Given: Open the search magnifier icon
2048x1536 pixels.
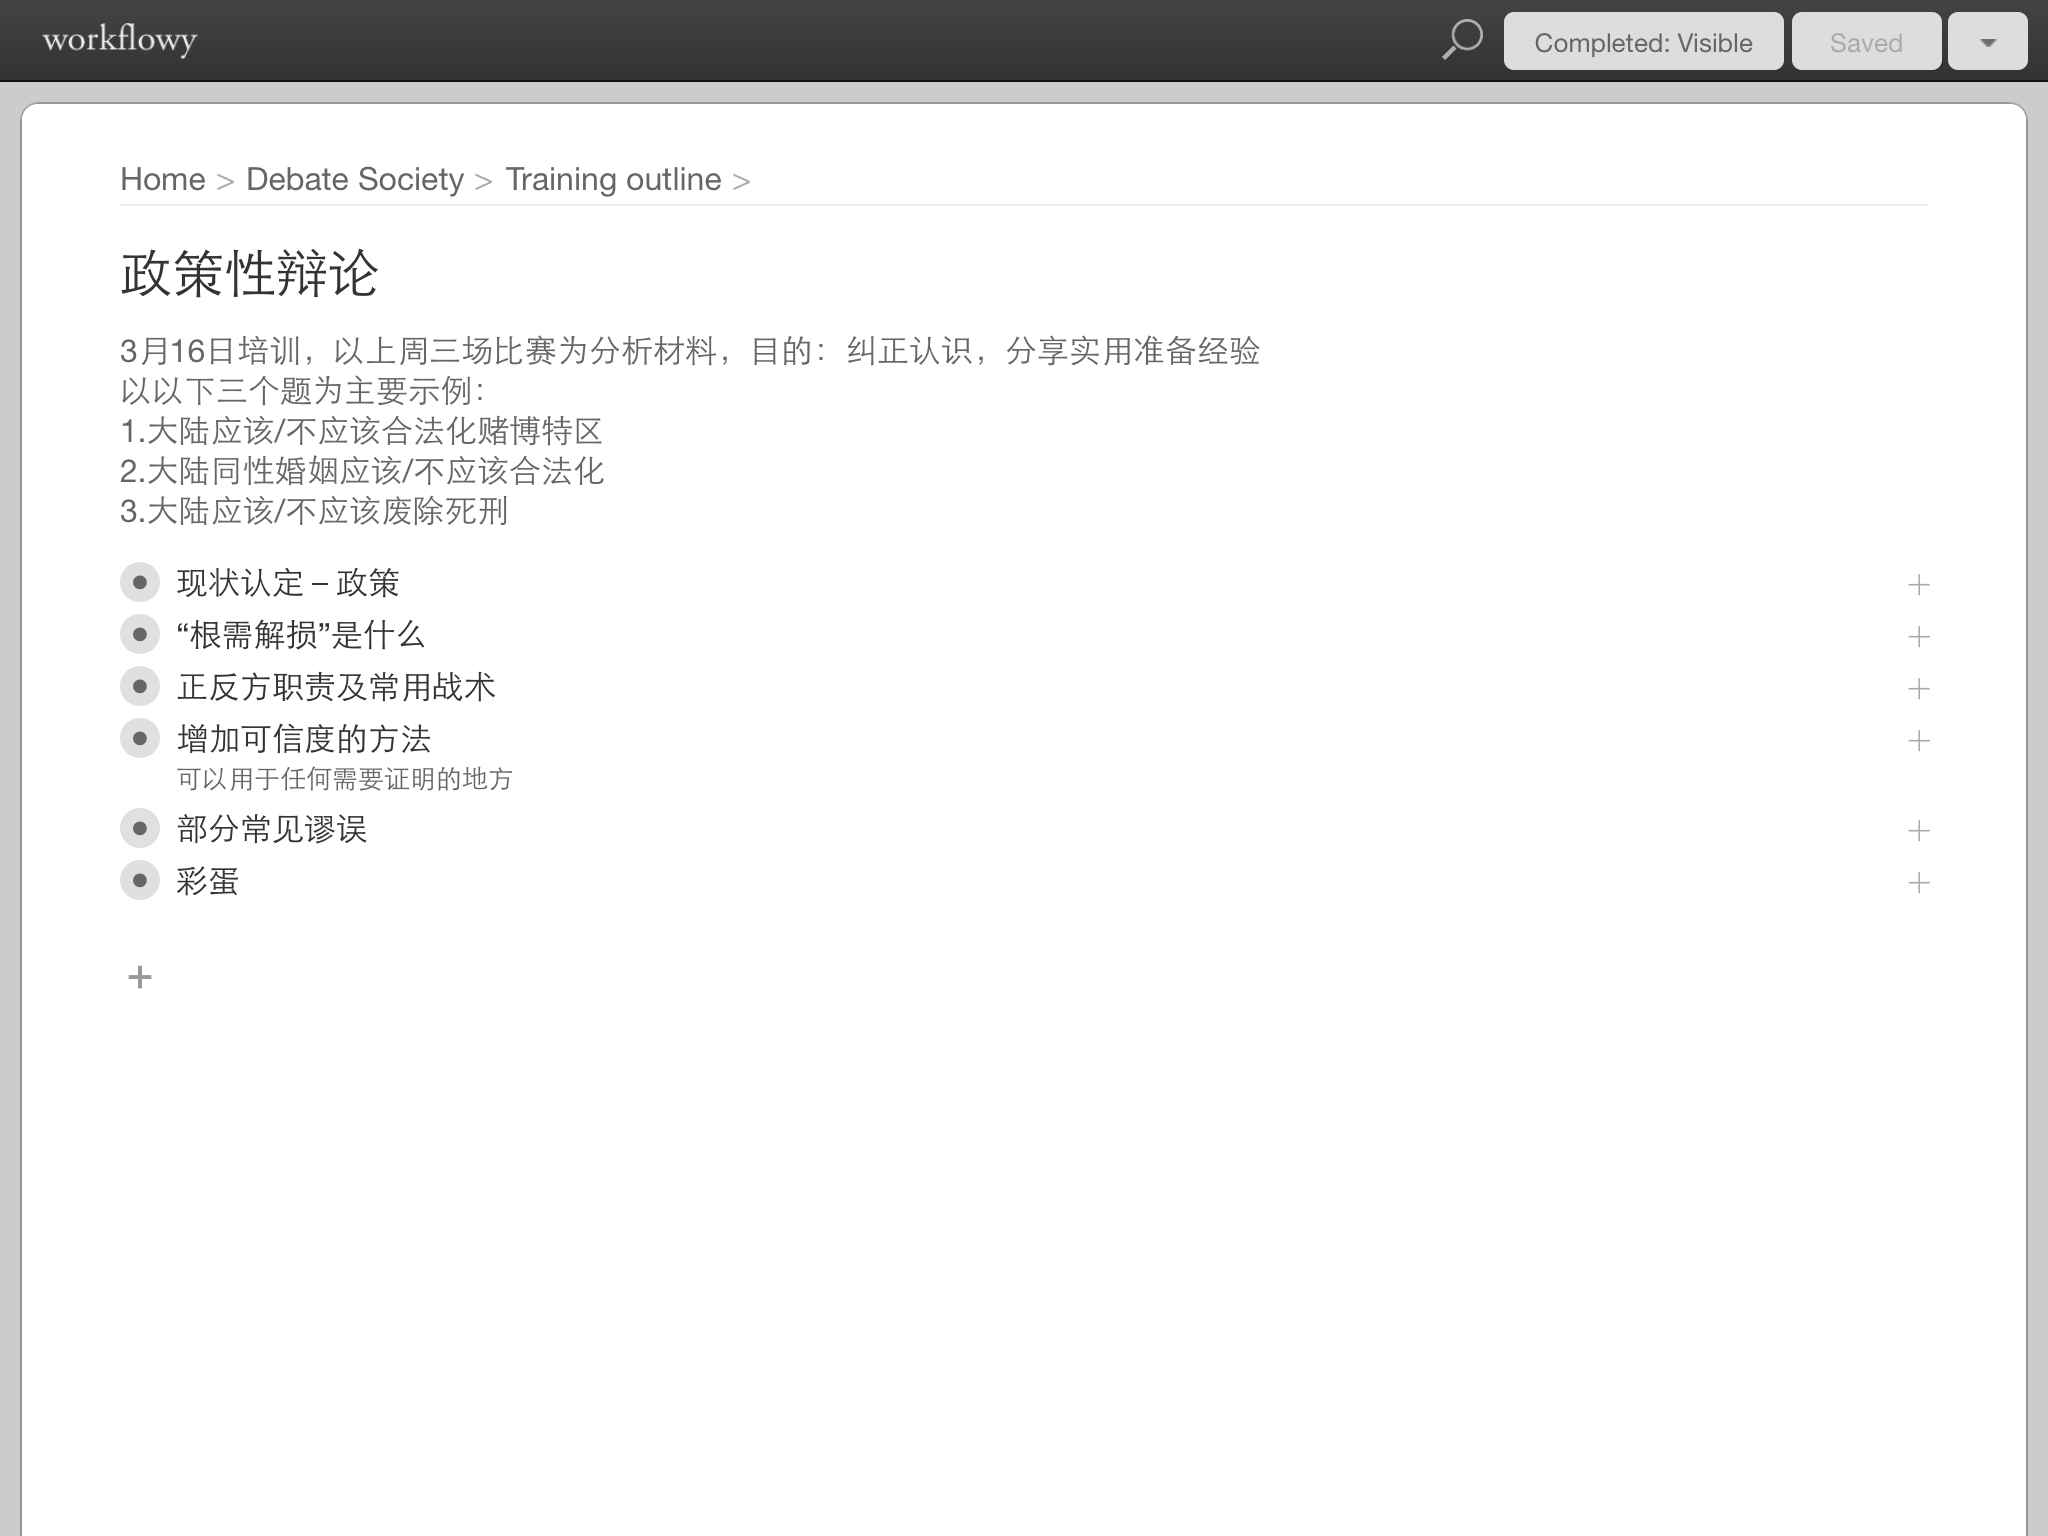Looking at the screenshot, I should (x=1462, y=41).
